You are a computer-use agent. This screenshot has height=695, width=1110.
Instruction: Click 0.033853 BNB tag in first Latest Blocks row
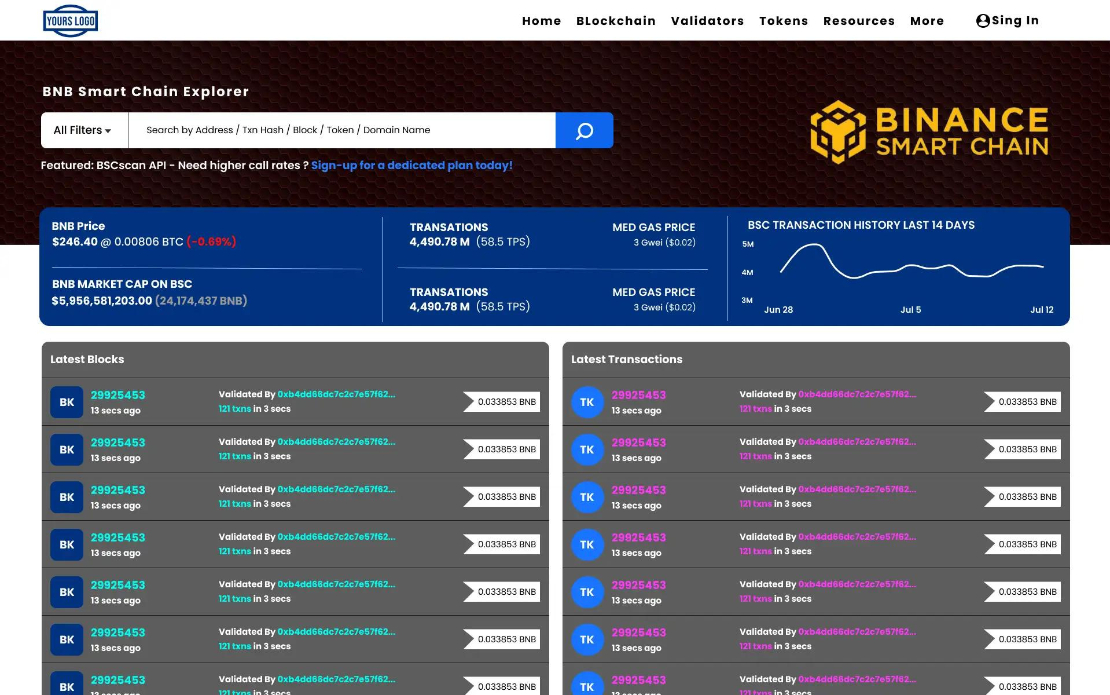(502, 402)
